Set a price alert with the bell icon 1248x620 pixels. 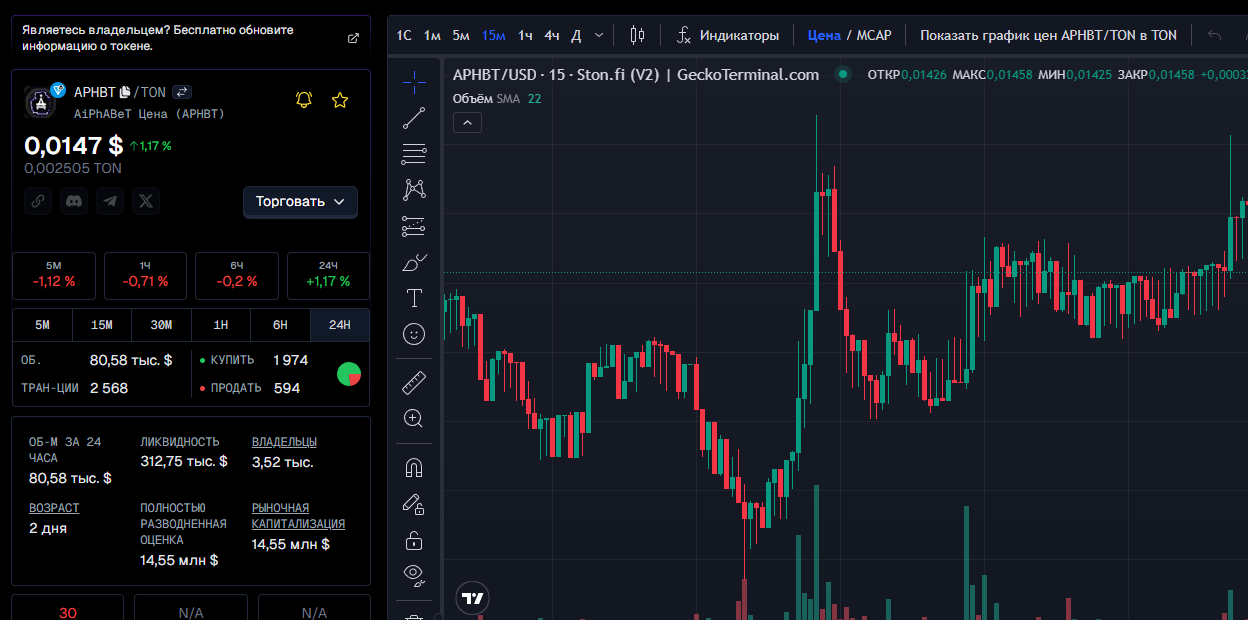(304, 100)
